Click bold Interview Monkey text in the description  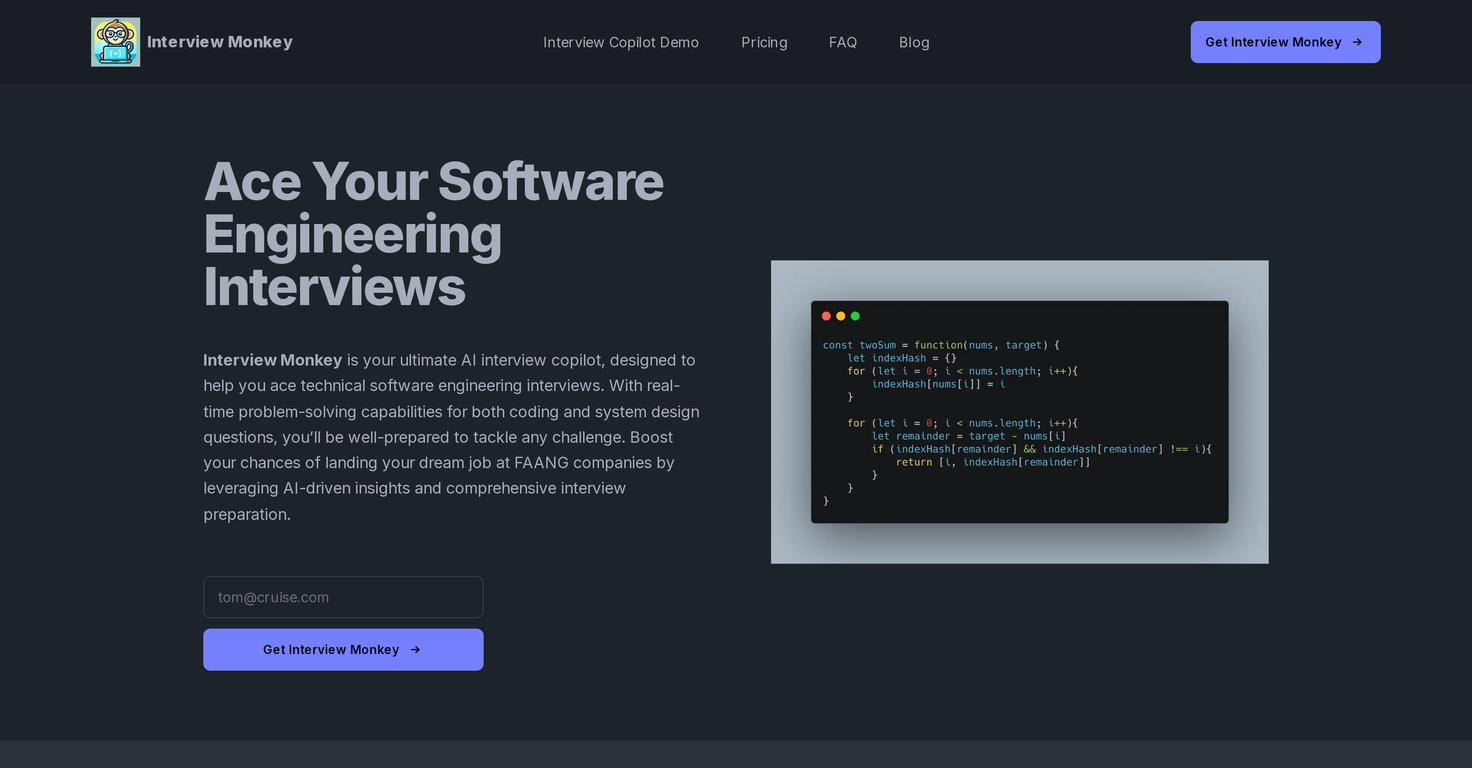[273, 360]
